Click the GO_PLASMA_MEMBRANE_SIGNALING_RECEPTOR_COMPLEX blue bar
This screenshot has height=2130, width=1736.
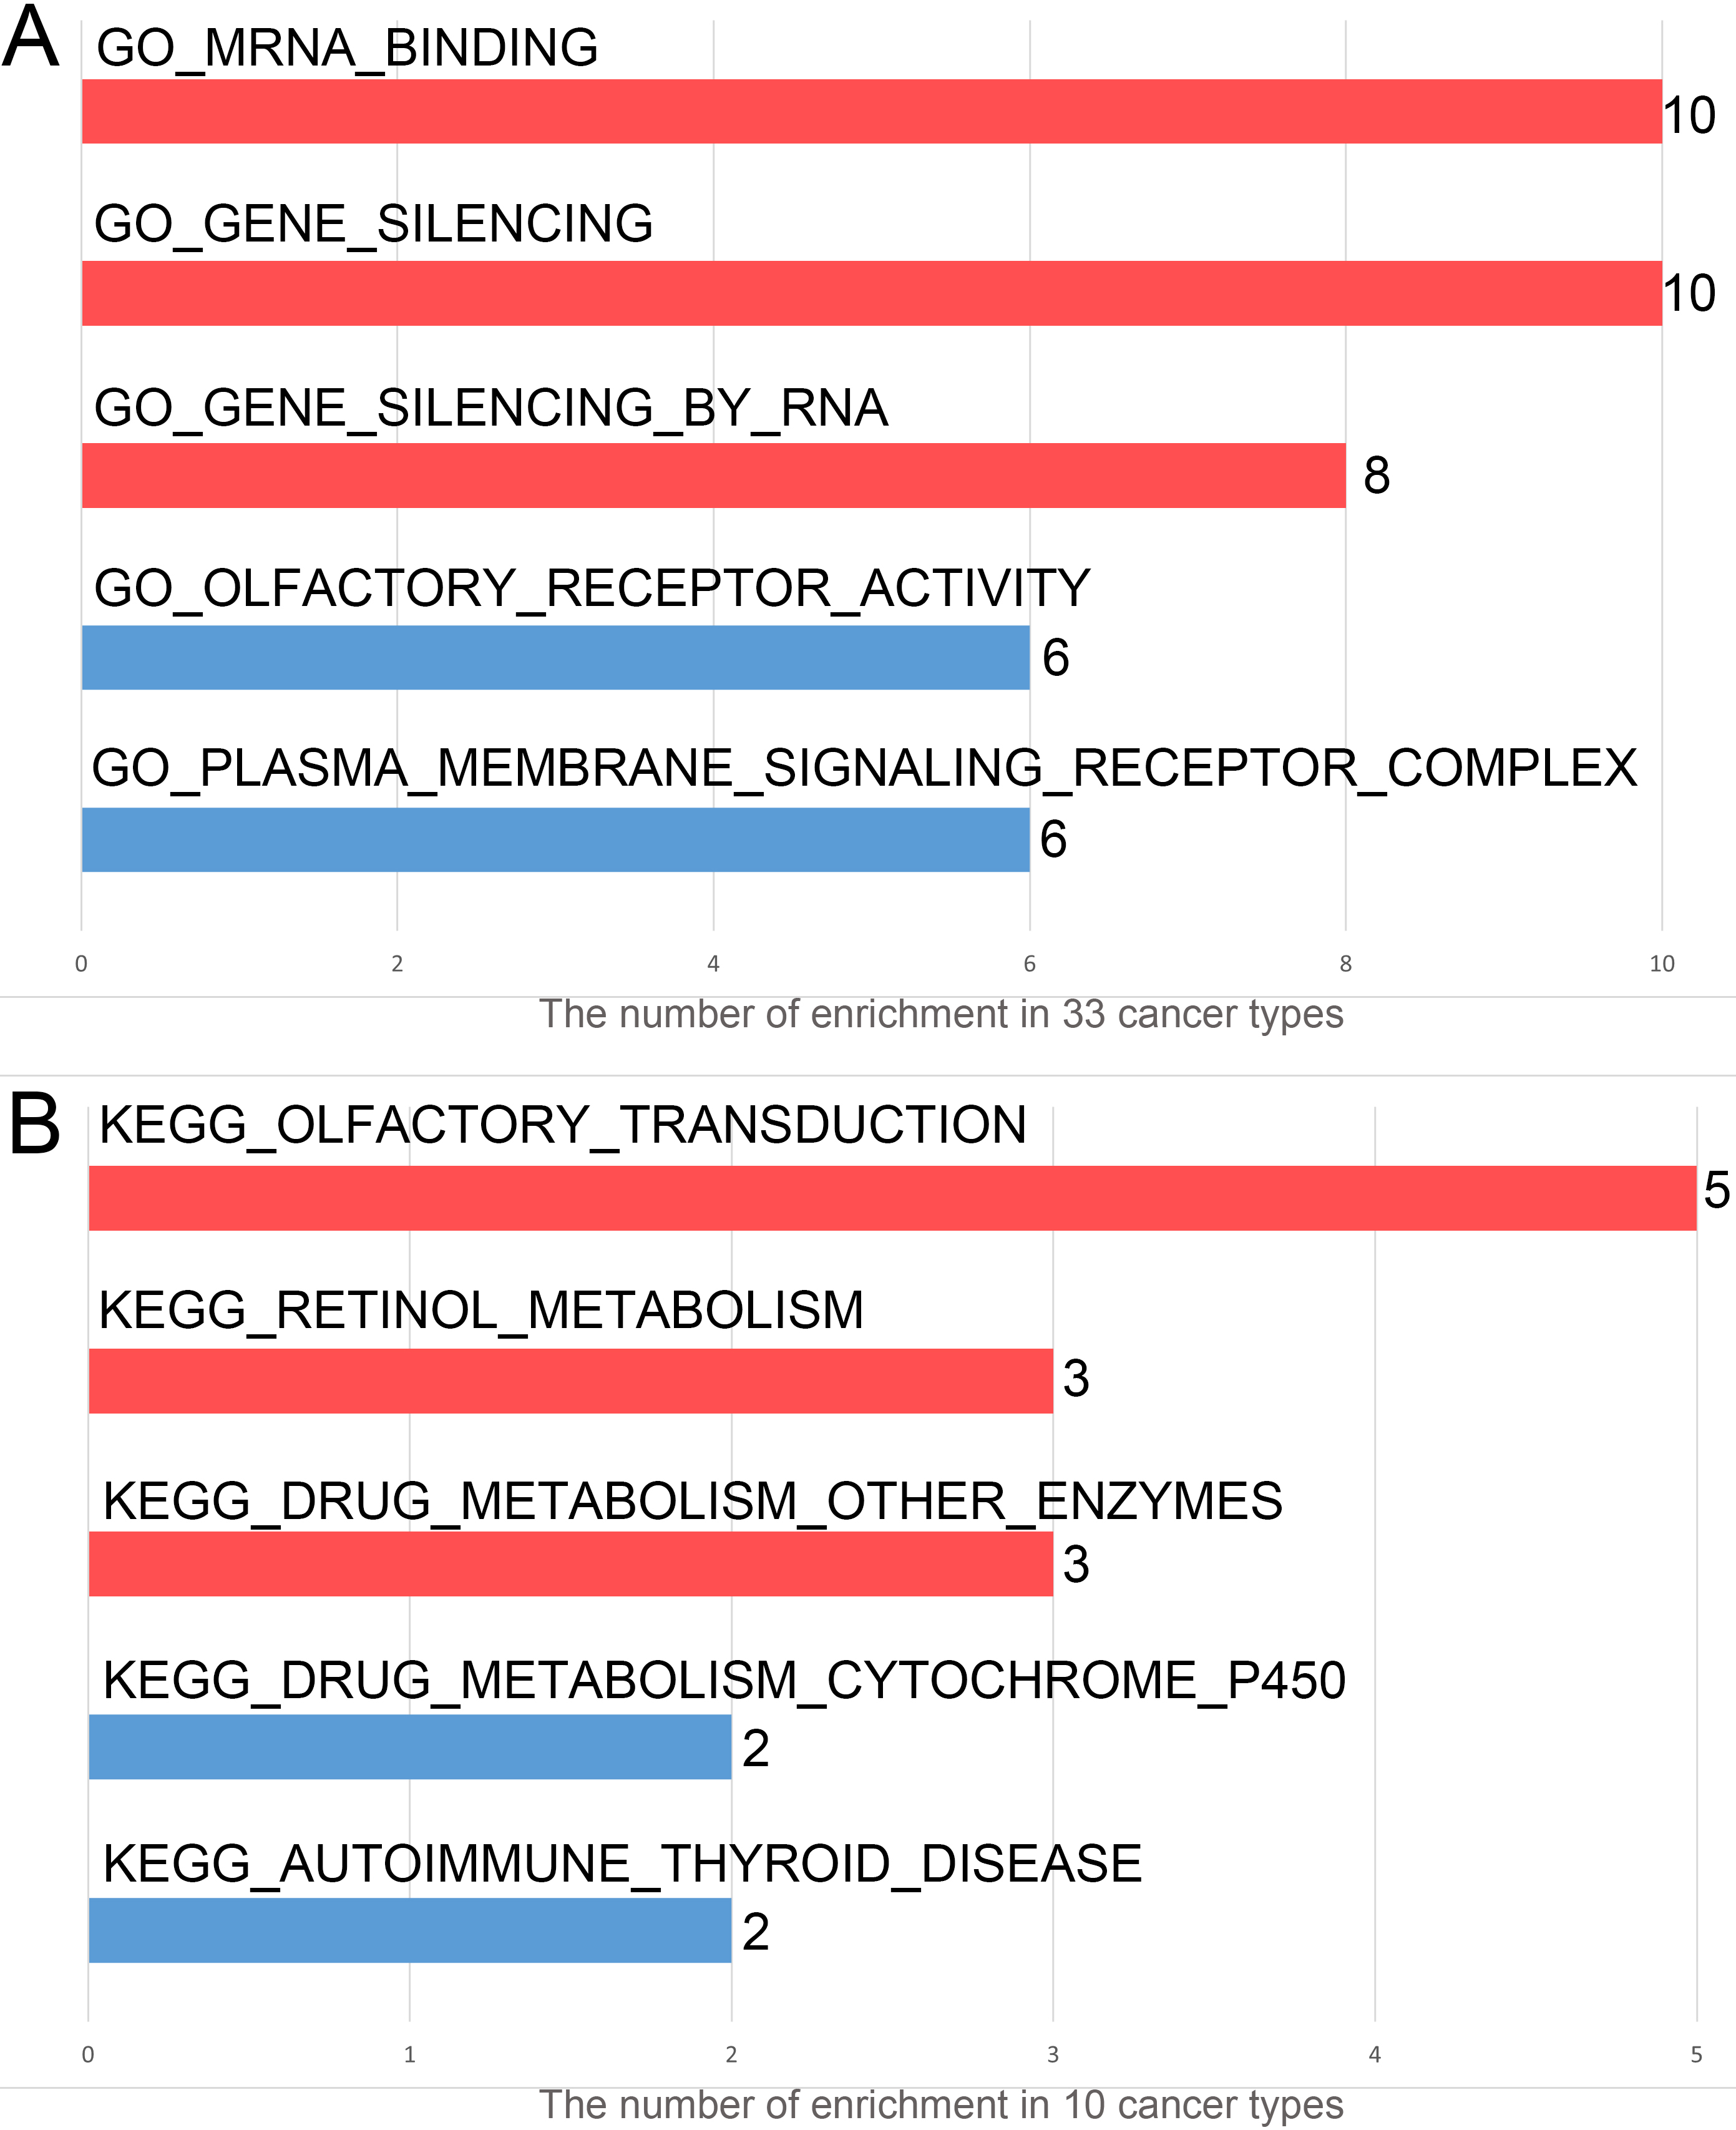(x=555, y=839)
